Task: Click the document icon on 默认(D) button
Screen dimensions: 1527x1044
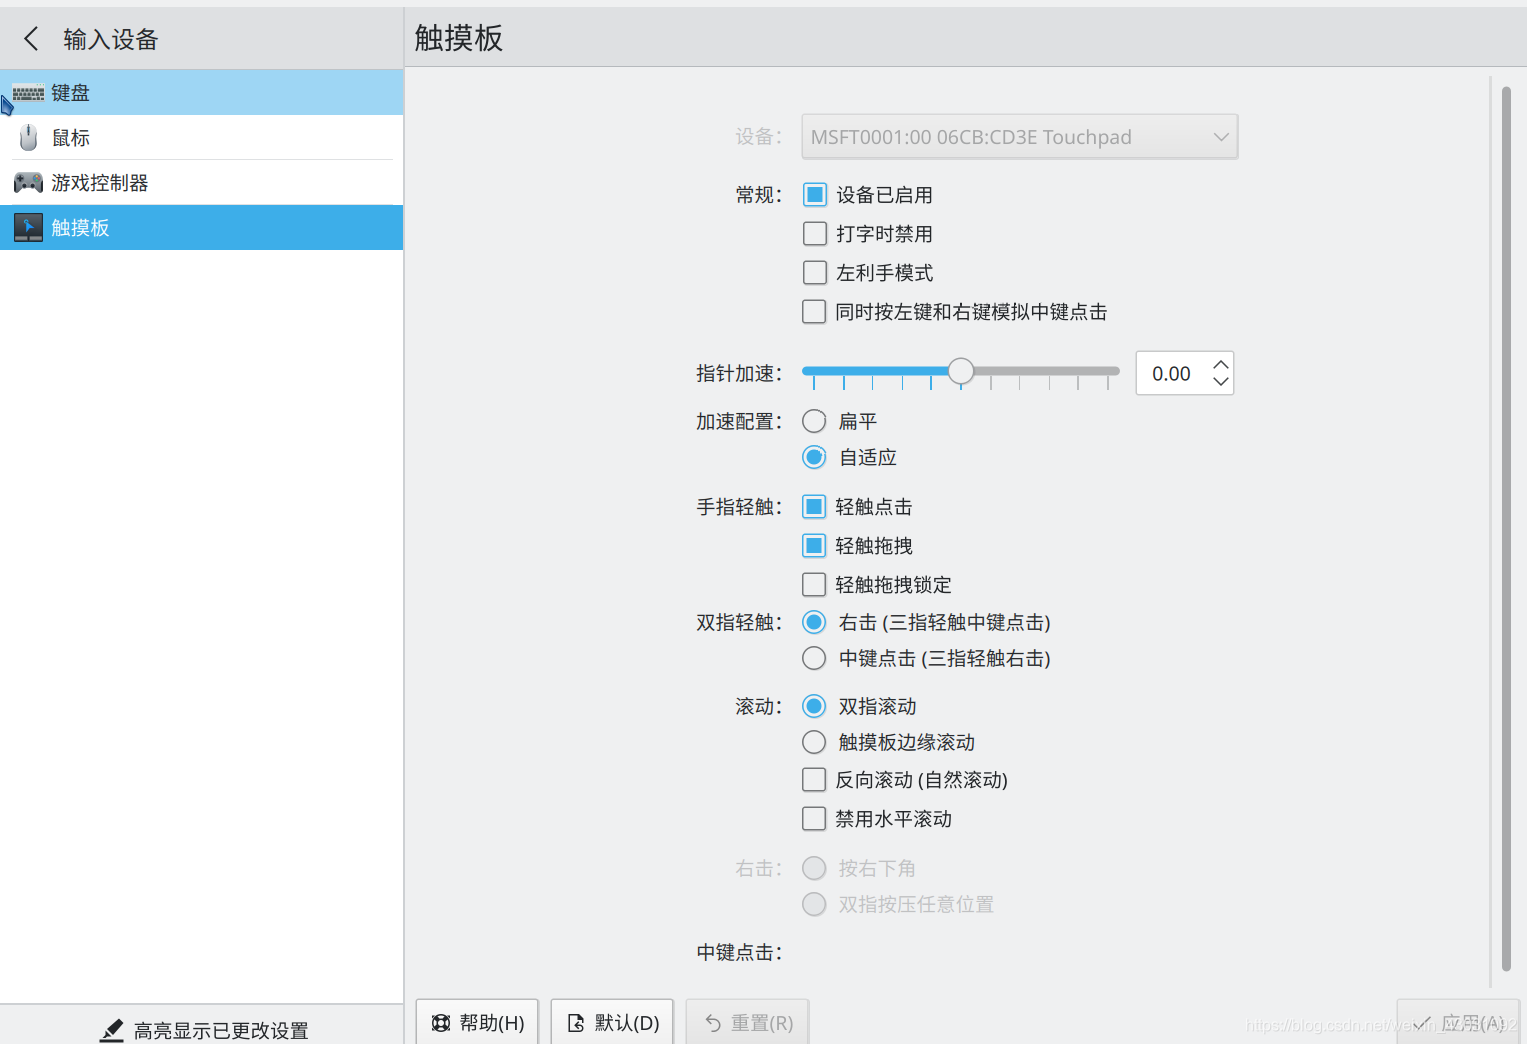Action: click(576, 1023)
